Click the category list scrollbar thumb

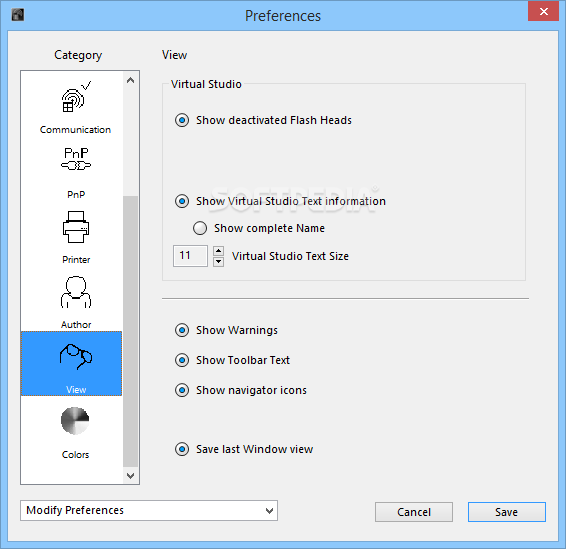click(131, 331)
